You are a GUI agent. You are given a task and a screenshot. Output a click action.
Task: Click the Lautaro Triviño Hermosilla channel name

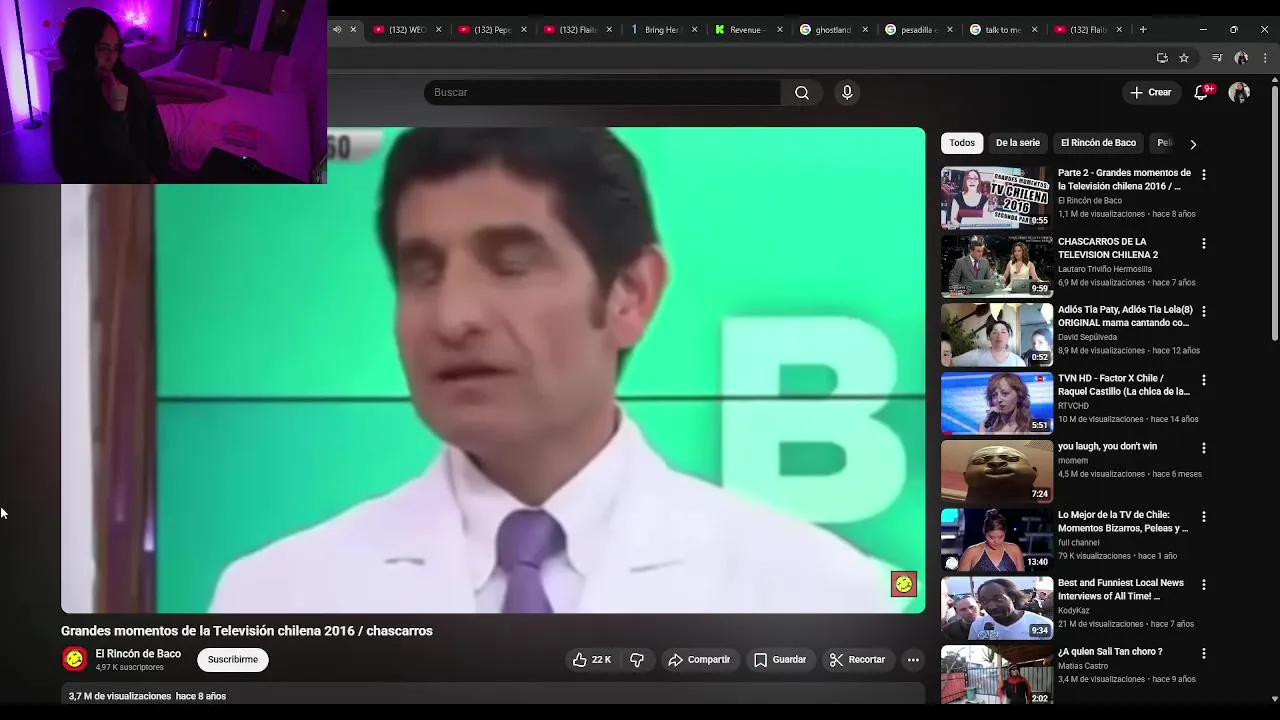(x=1105, y=269)
